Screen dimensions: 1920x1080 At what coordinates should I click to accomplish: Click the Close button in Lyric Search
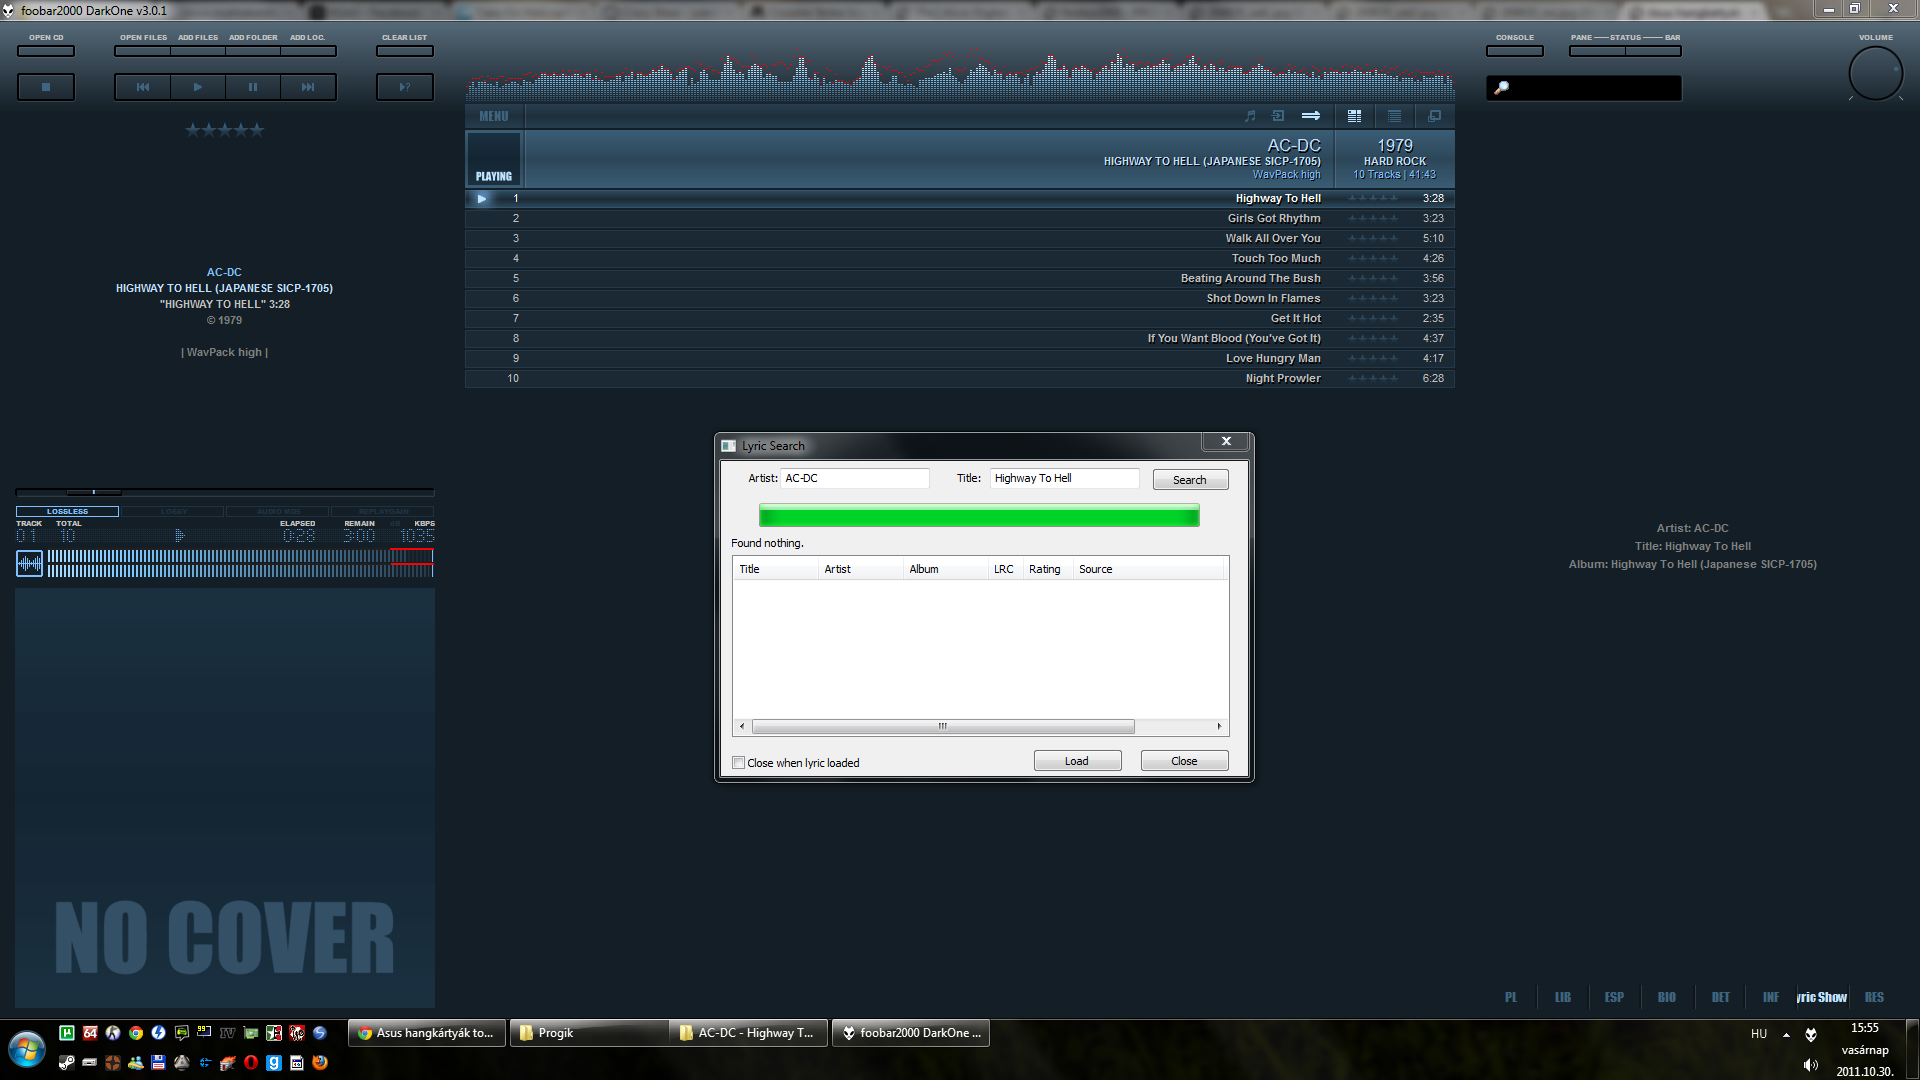pos(1184,761)
